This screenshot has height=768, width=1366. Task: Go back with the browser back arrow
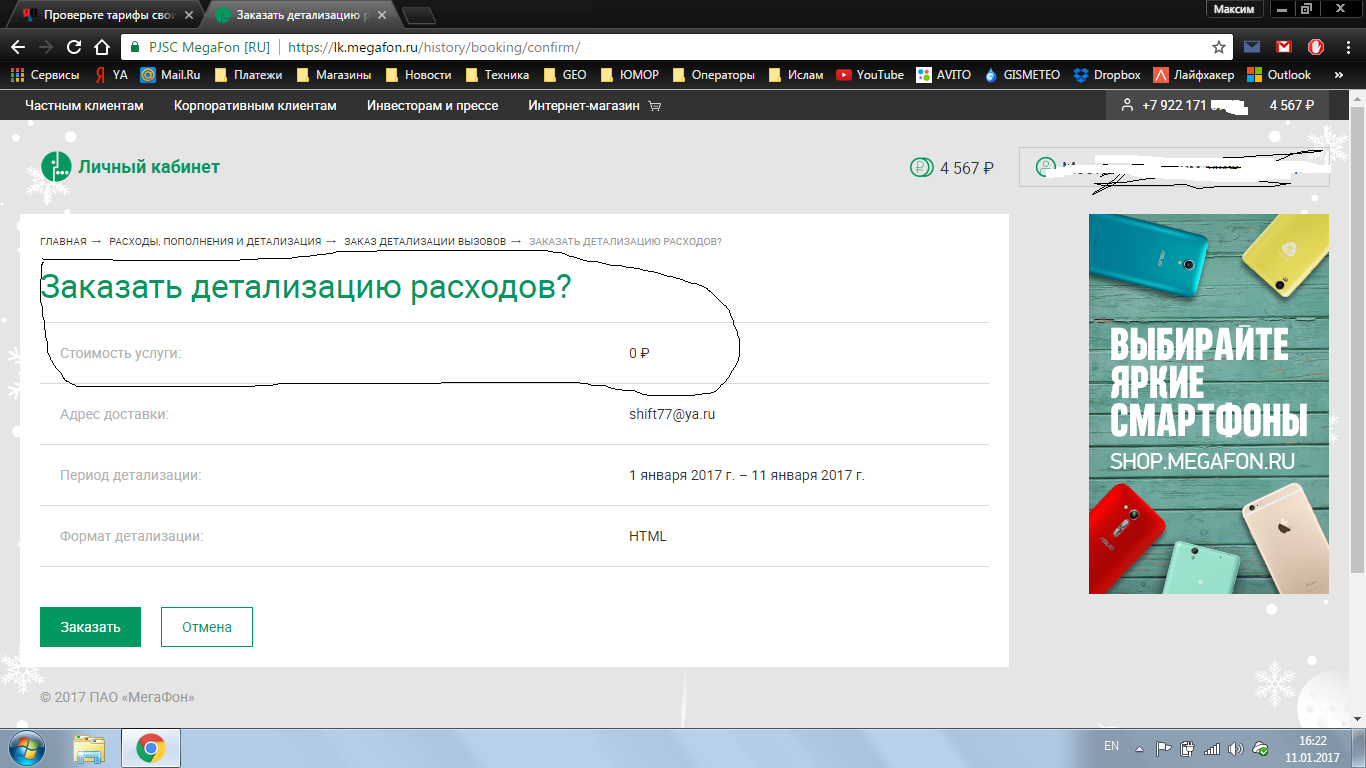click(18, 47)
